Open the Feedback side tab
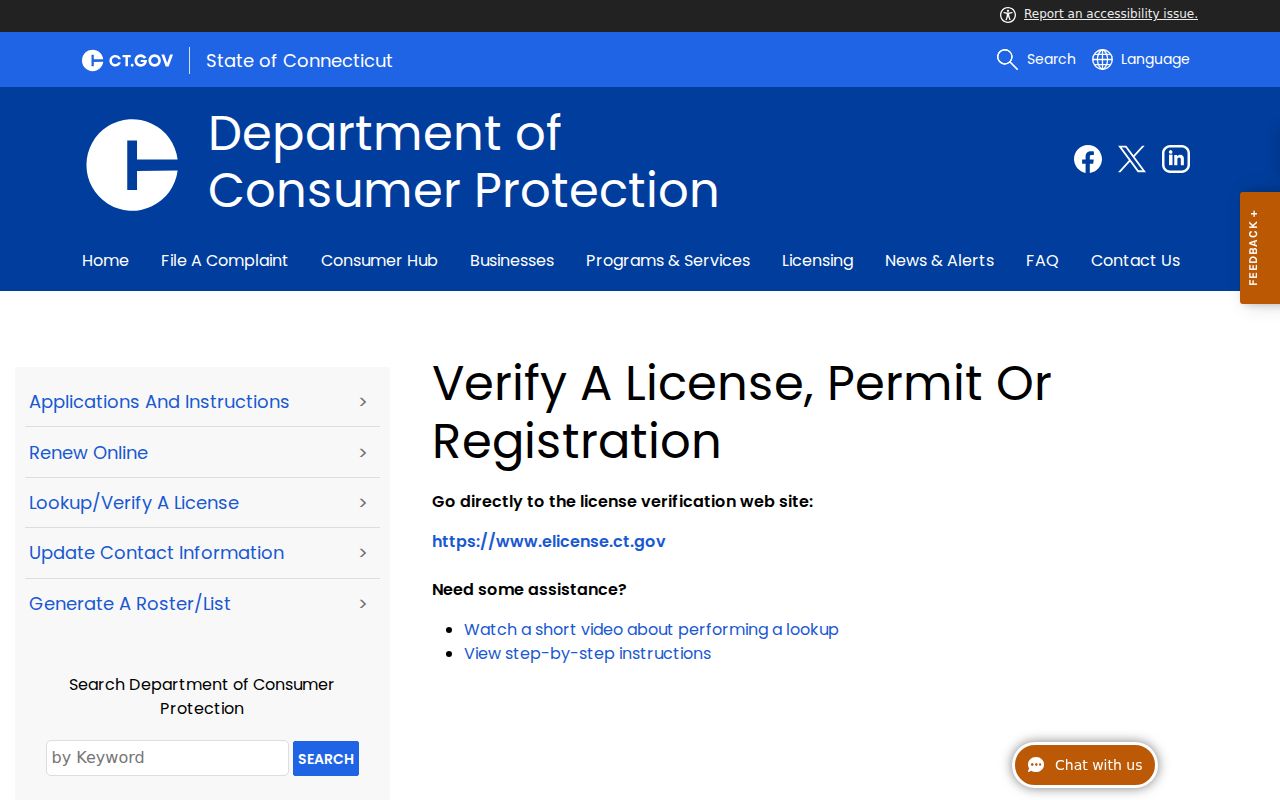The width and height of the screenshot is (1280, 800). [1260, 248]
